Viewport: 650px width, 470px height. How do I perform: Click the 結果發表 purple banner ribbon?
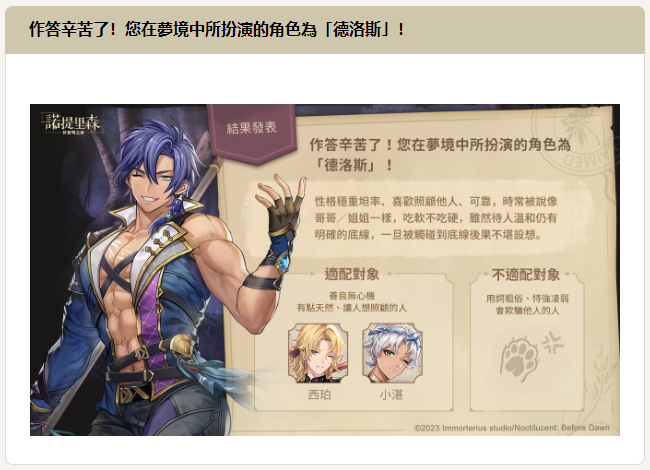point(251,132)
